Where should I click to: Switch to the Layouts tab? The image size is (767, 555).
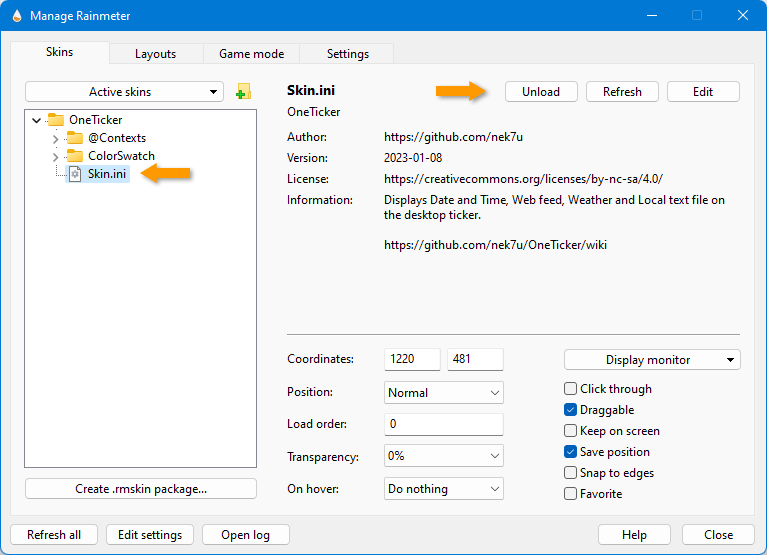pyautogui.click(x=156, y=54)
